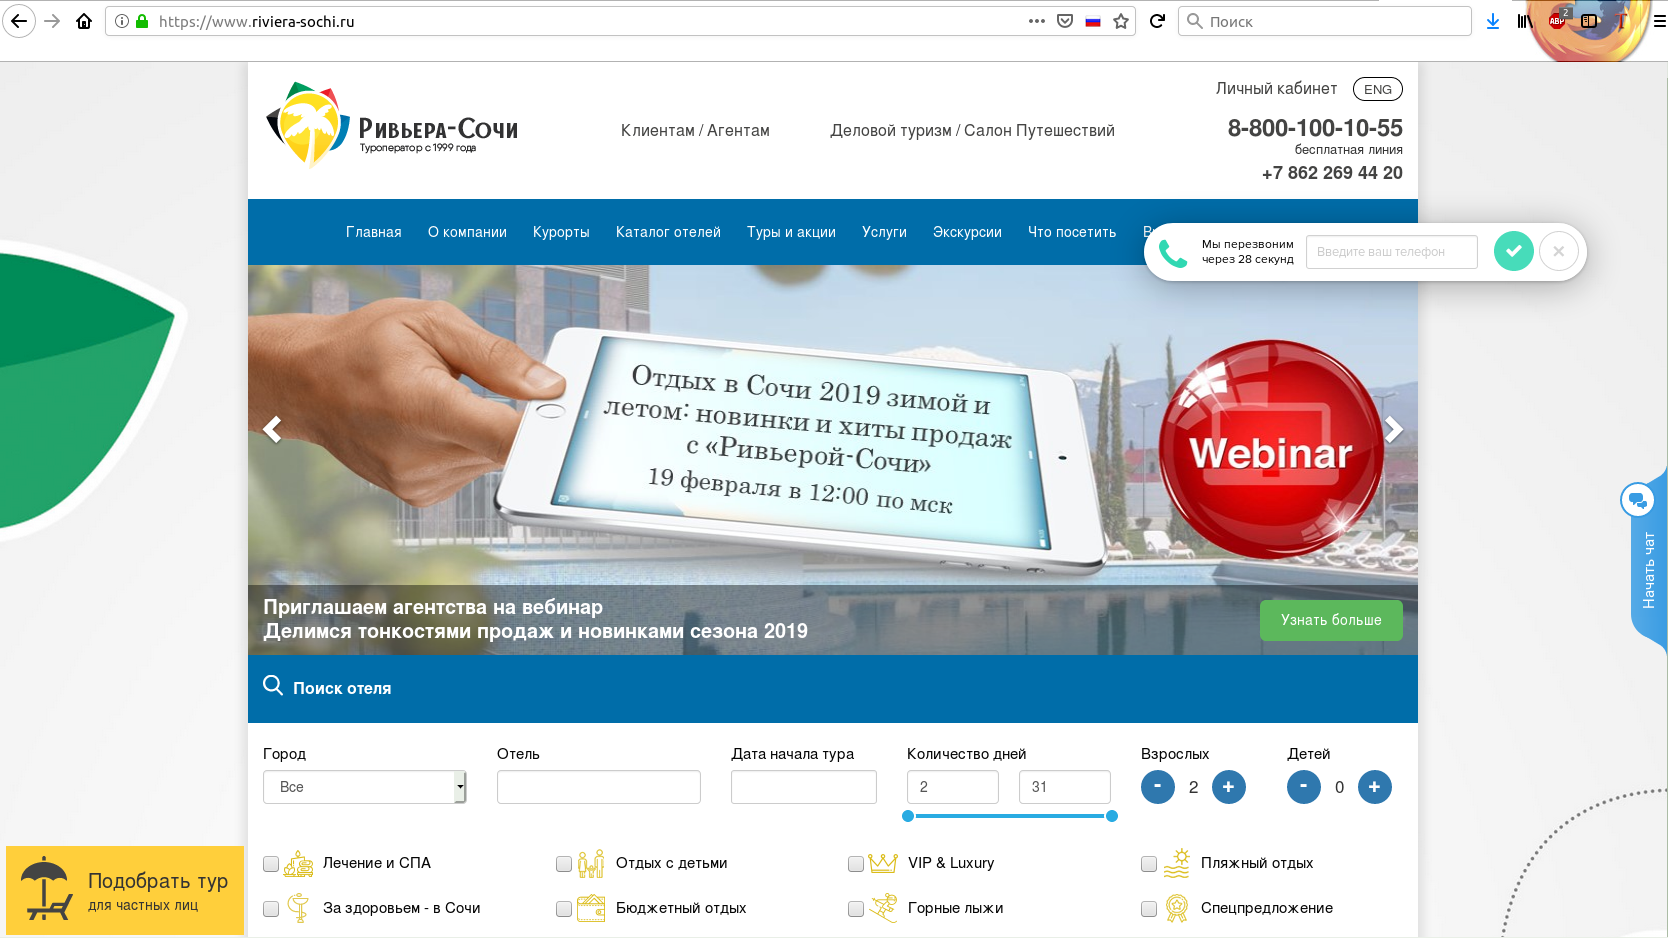Open the Курорты menu item
Screen dimensions: 1668x938
[x=561, y=232]
